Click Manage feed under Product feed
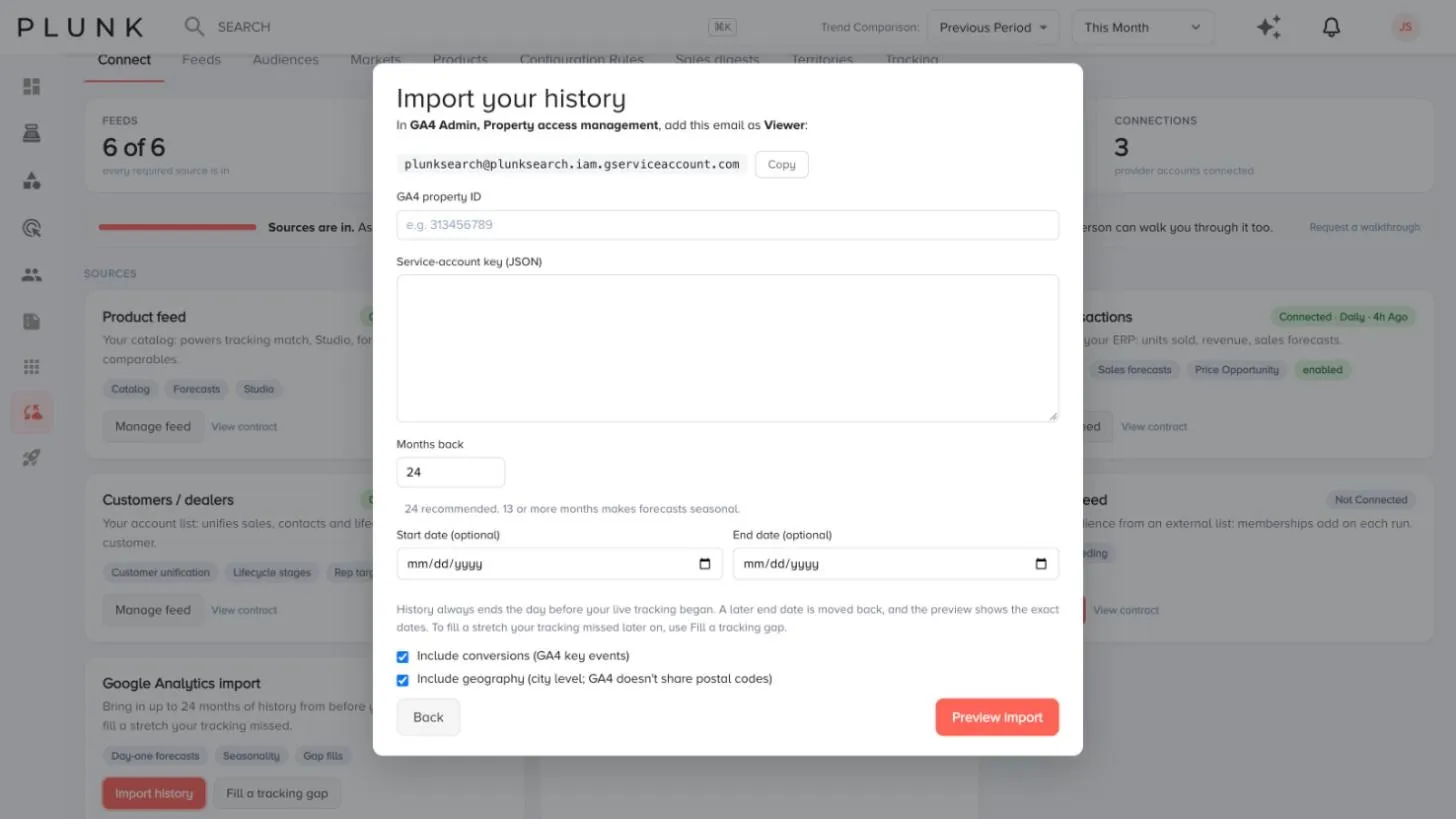1456x819 pixels. click(153, 426)
